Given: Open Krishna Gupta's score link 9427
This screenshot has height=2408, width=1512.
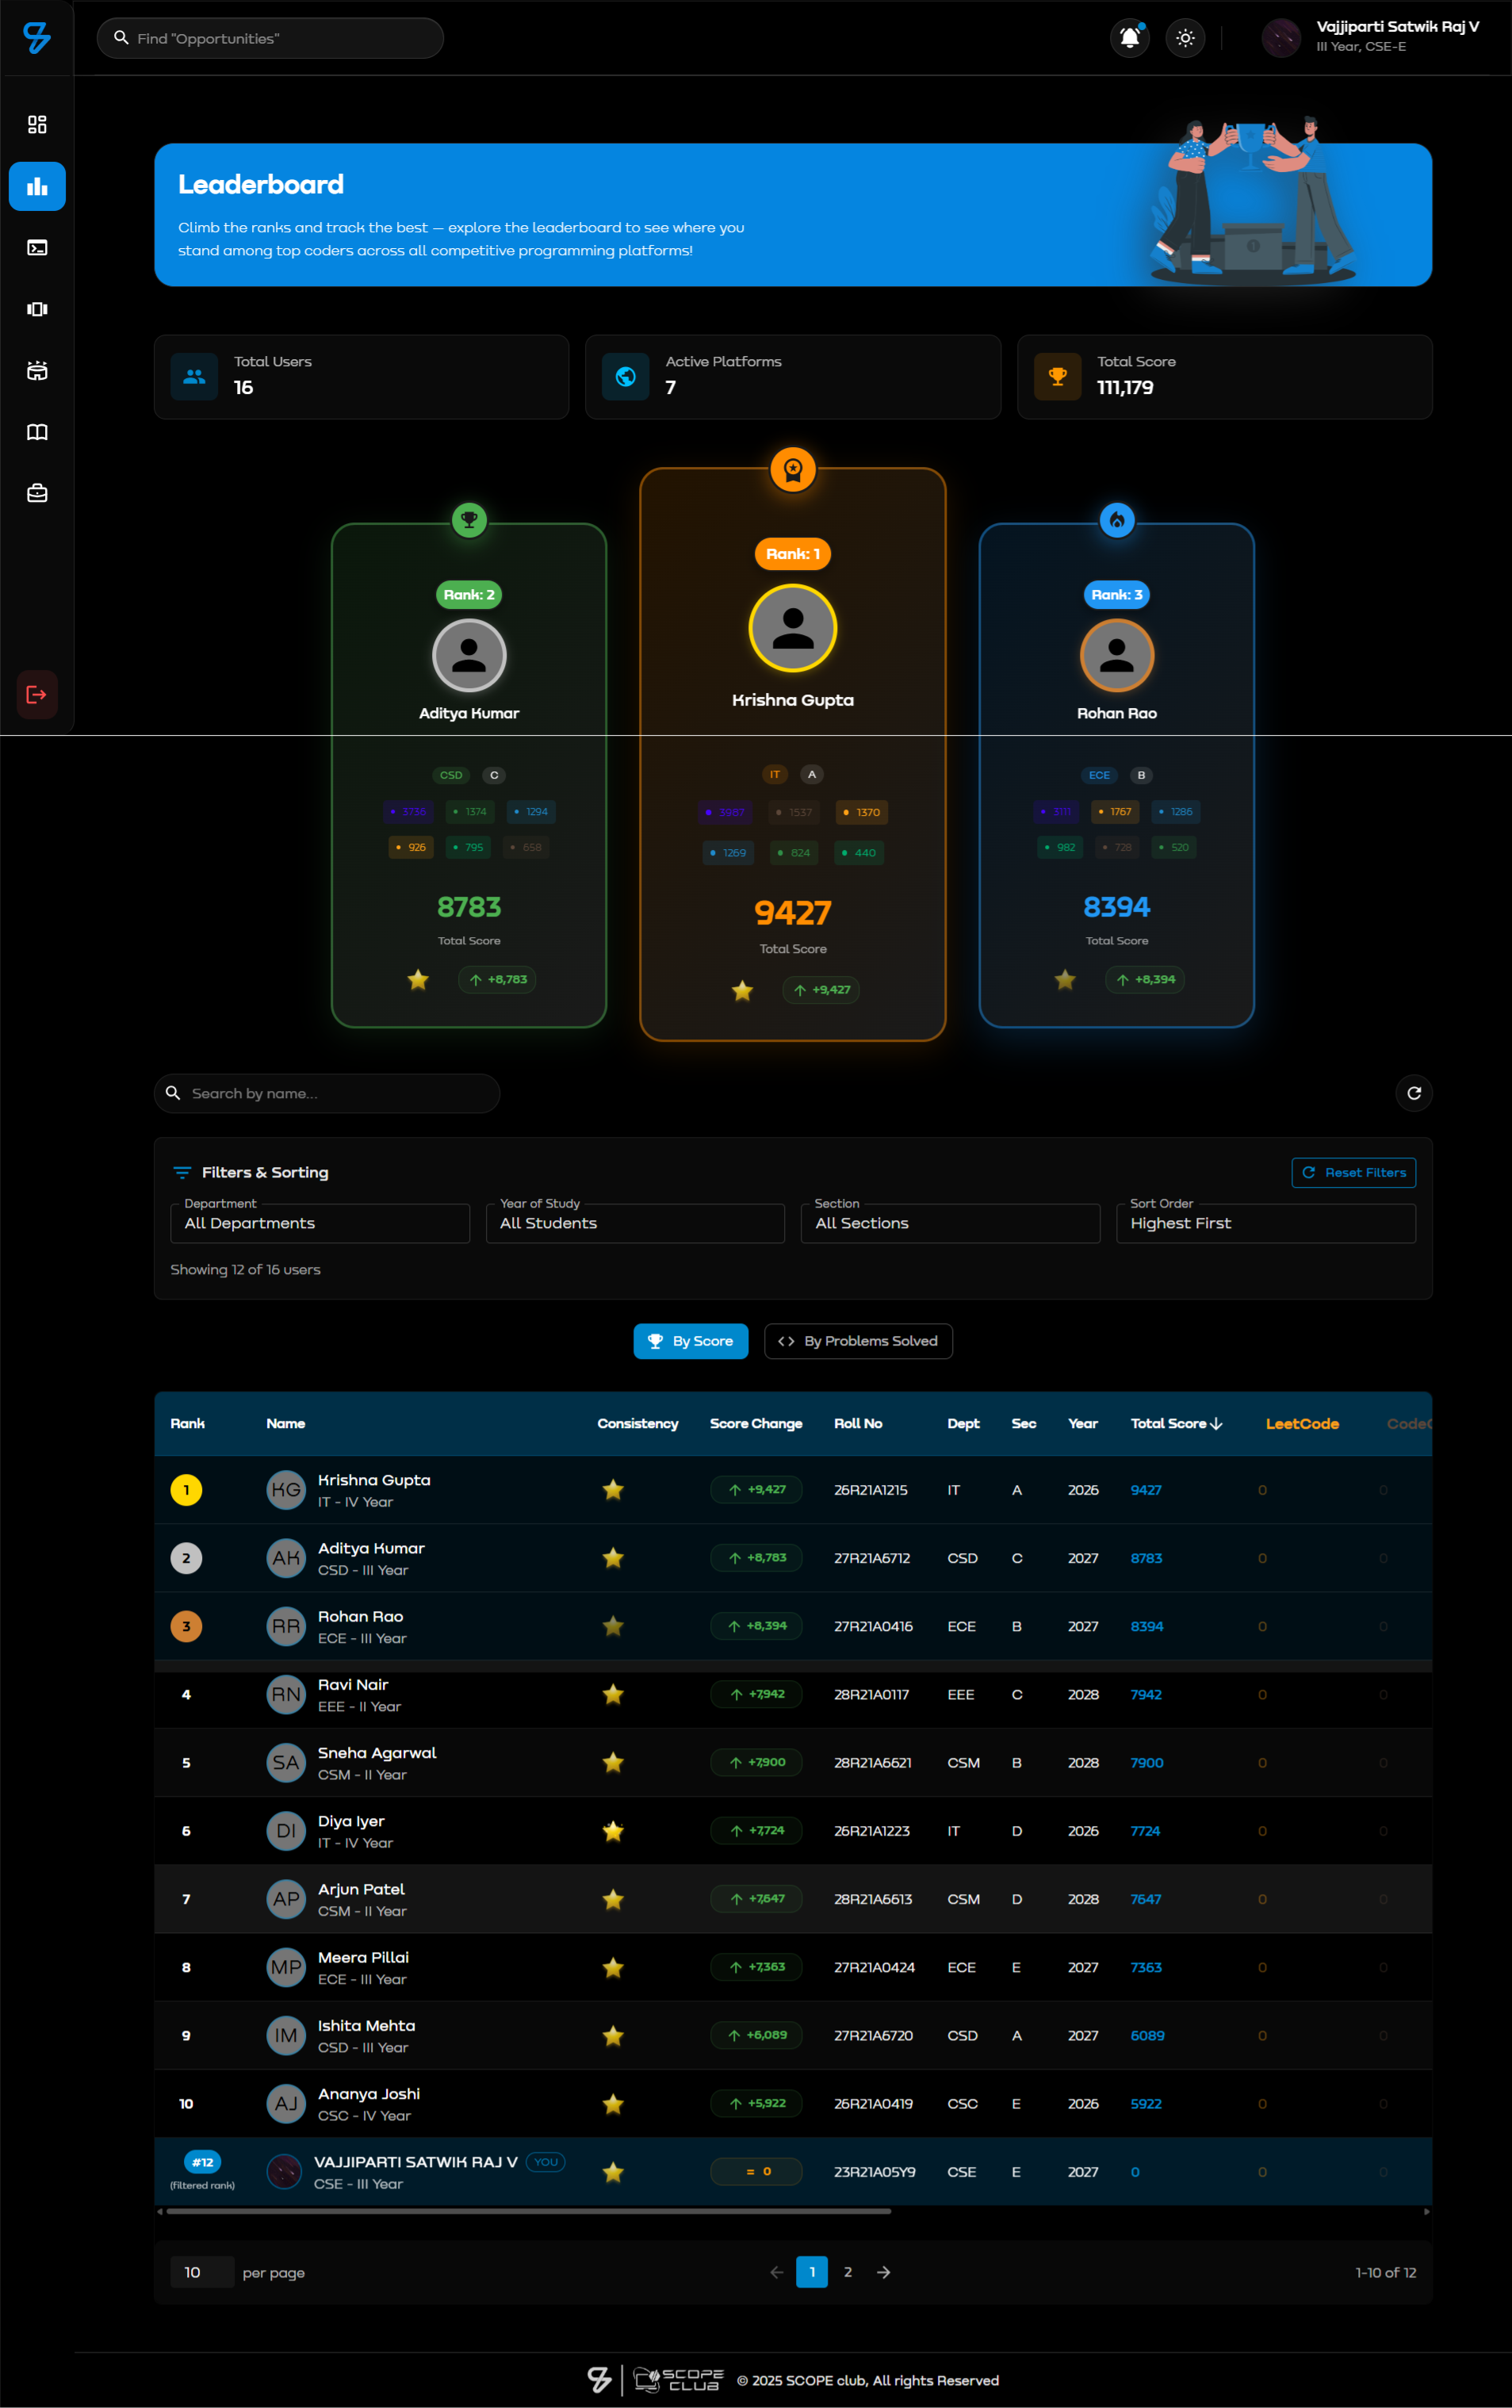Looking at the screenshot, I should pos(1145,1489).
